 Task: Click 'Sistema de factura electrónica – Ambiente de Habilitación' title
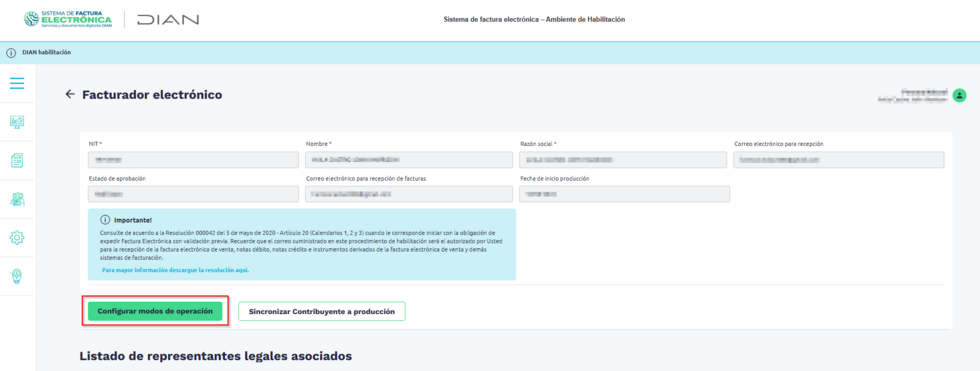[534, 19]
